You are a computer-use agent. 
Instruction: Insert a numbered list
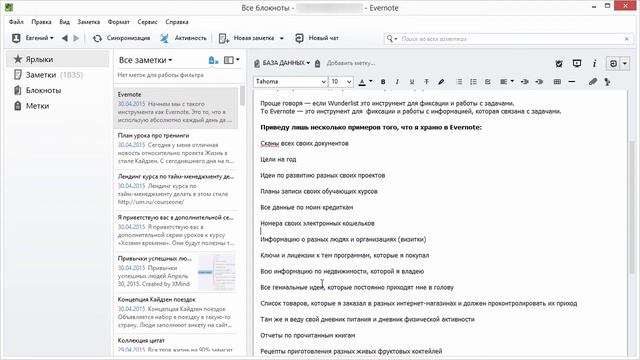point(473,82)
